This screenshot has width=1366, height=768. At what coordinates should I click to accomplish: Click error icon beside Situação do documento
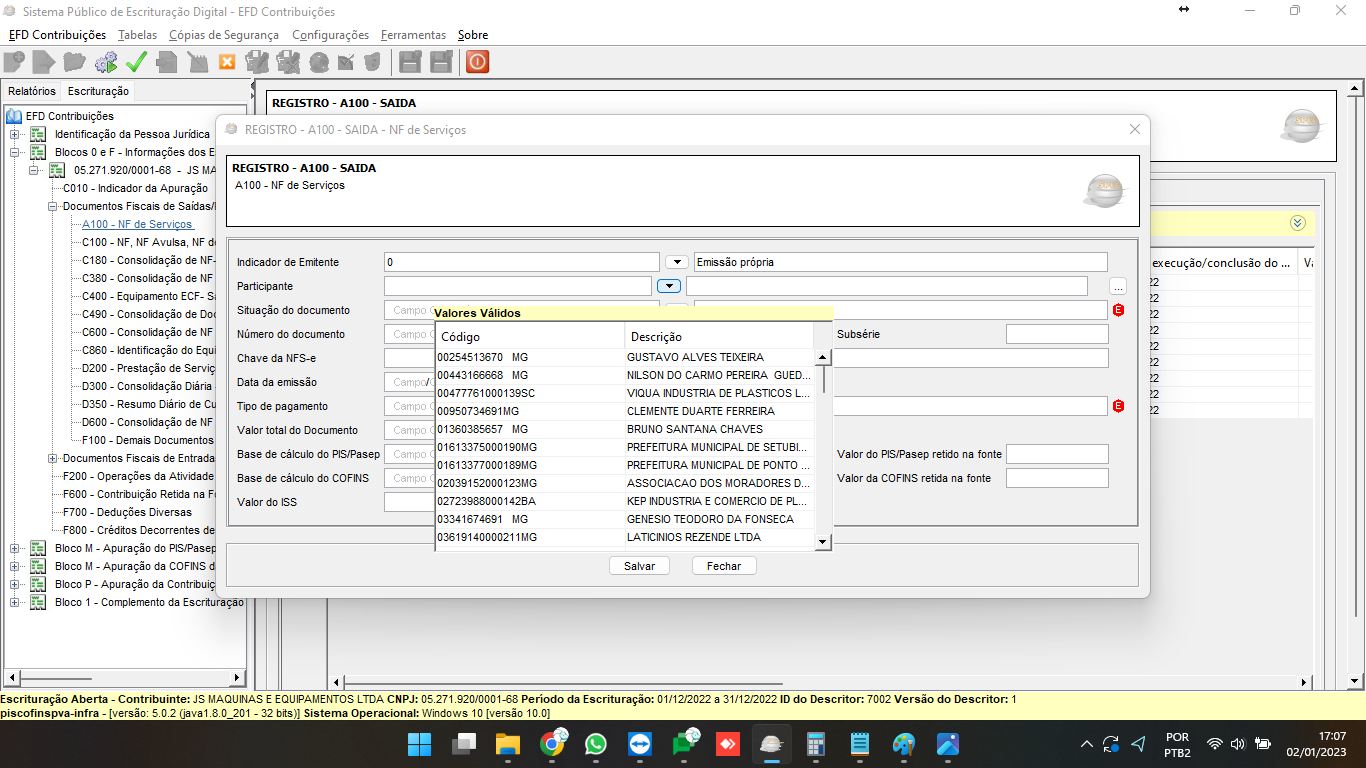pyautogui.click(x=1118, y=310)
